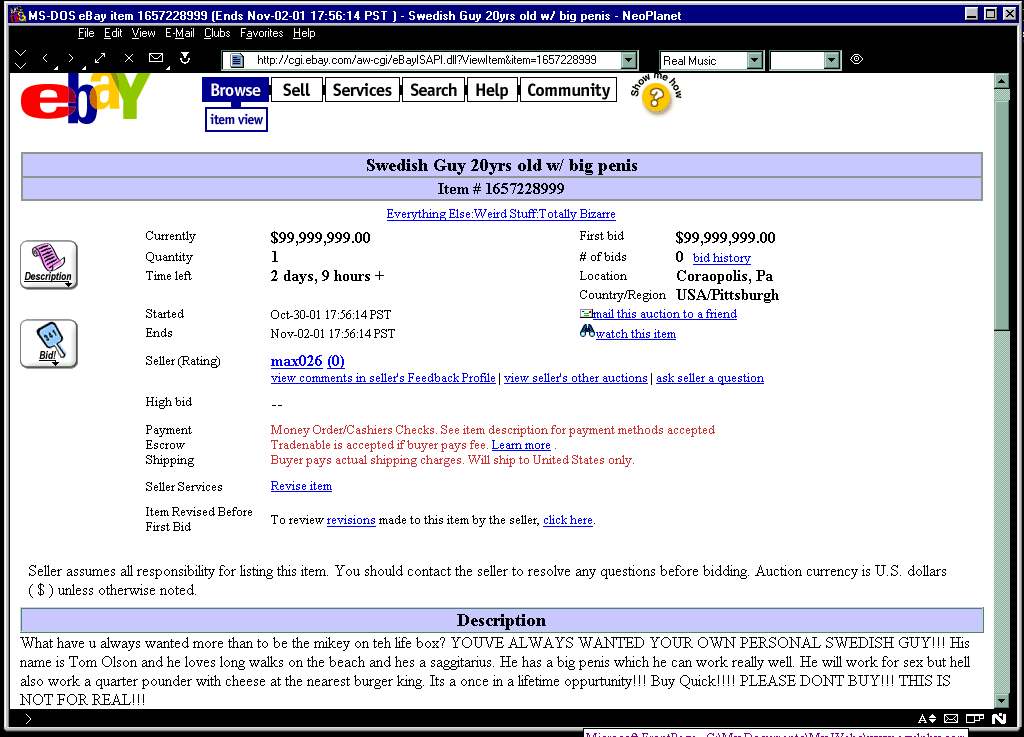This screenshot has width=1024, height=737.
Task: Click the first bid $99,999,999.00 value
Action: click(725, 238)
